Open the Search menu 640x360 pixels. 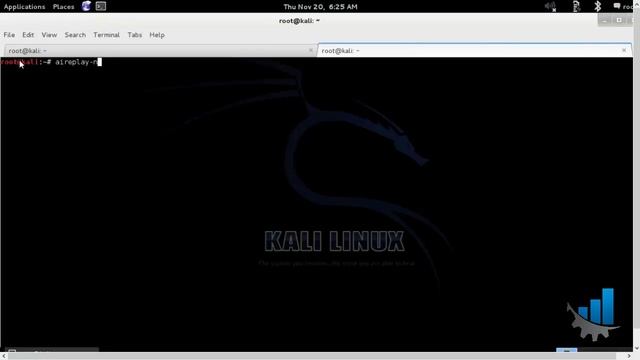(x=75, y=35)
